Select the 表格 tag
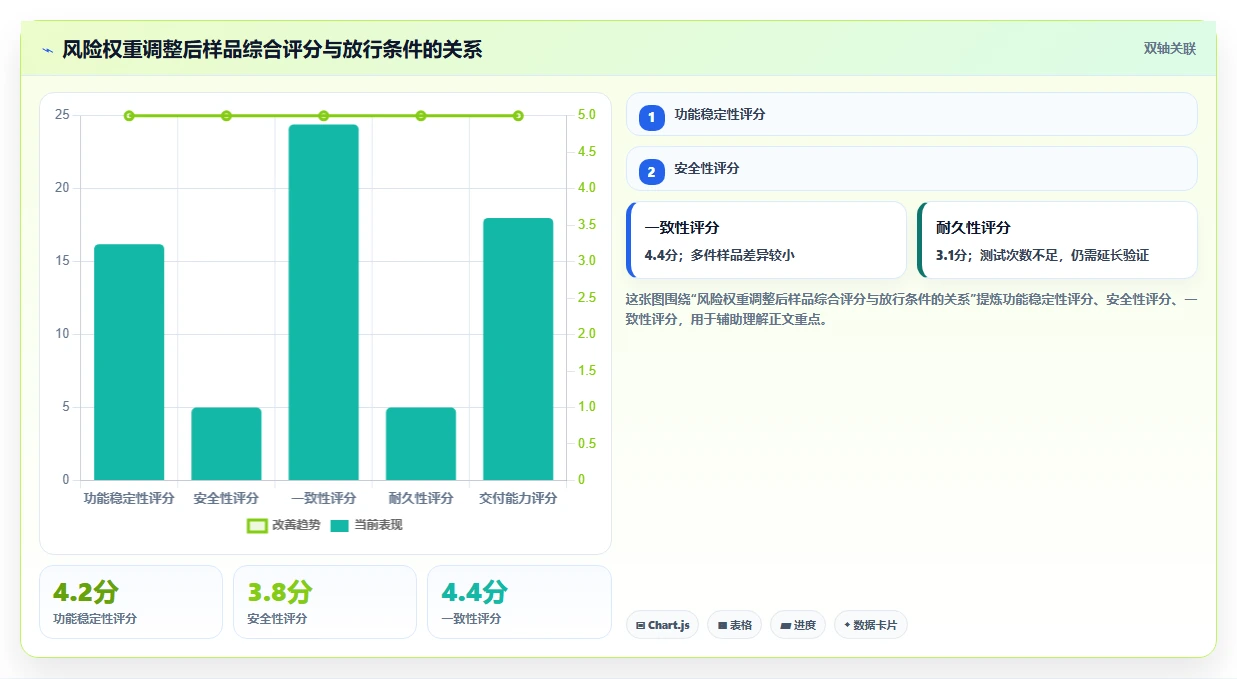 (x=734, y=625)
